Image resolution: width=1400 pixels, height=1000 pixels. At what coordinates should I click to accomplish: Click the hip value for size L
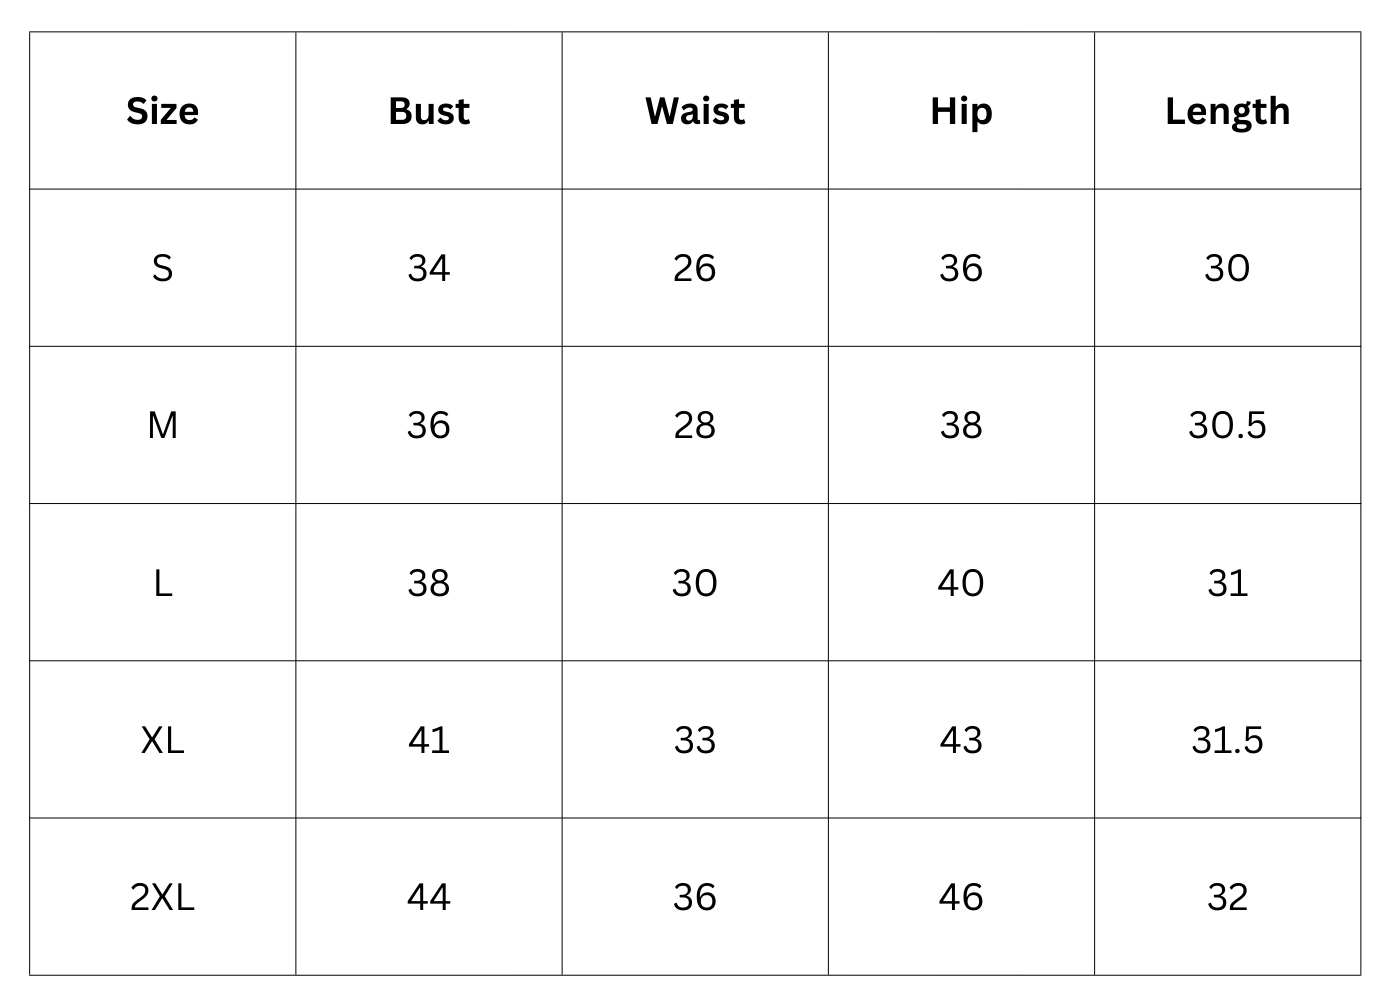click(x=961, y=583)
